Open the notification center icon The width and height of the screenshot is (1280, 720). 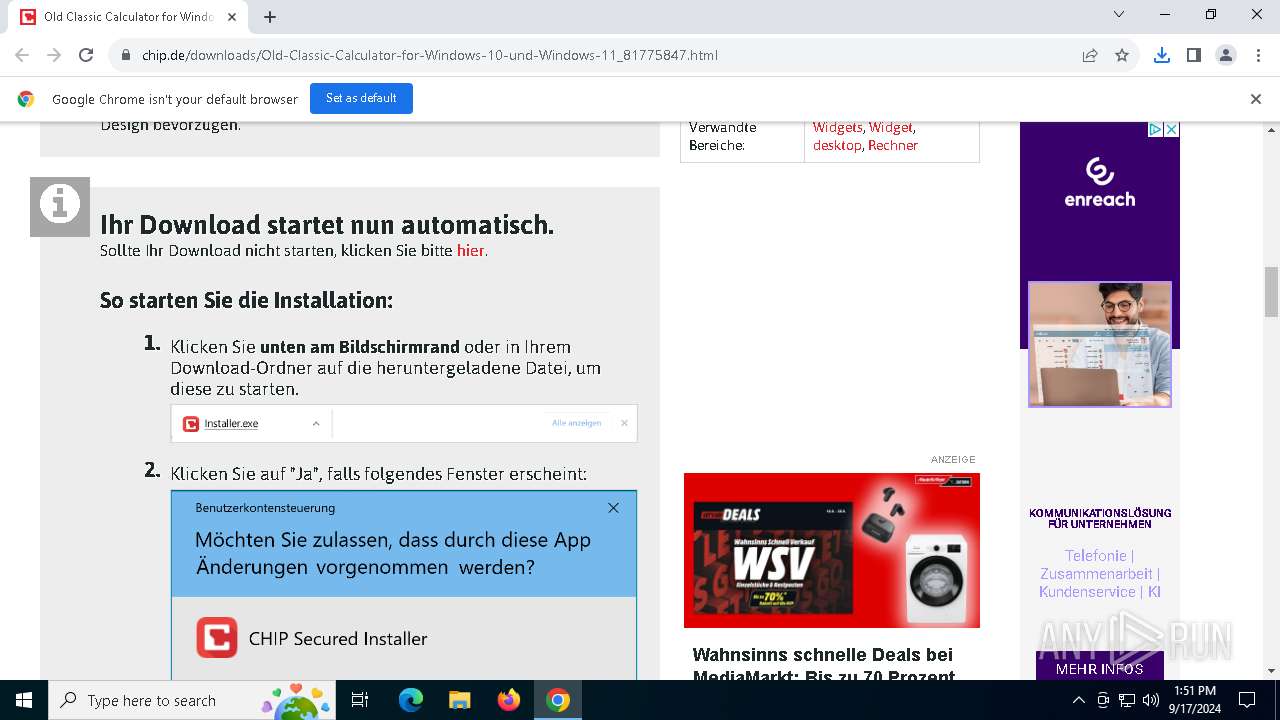(1247, 700)
